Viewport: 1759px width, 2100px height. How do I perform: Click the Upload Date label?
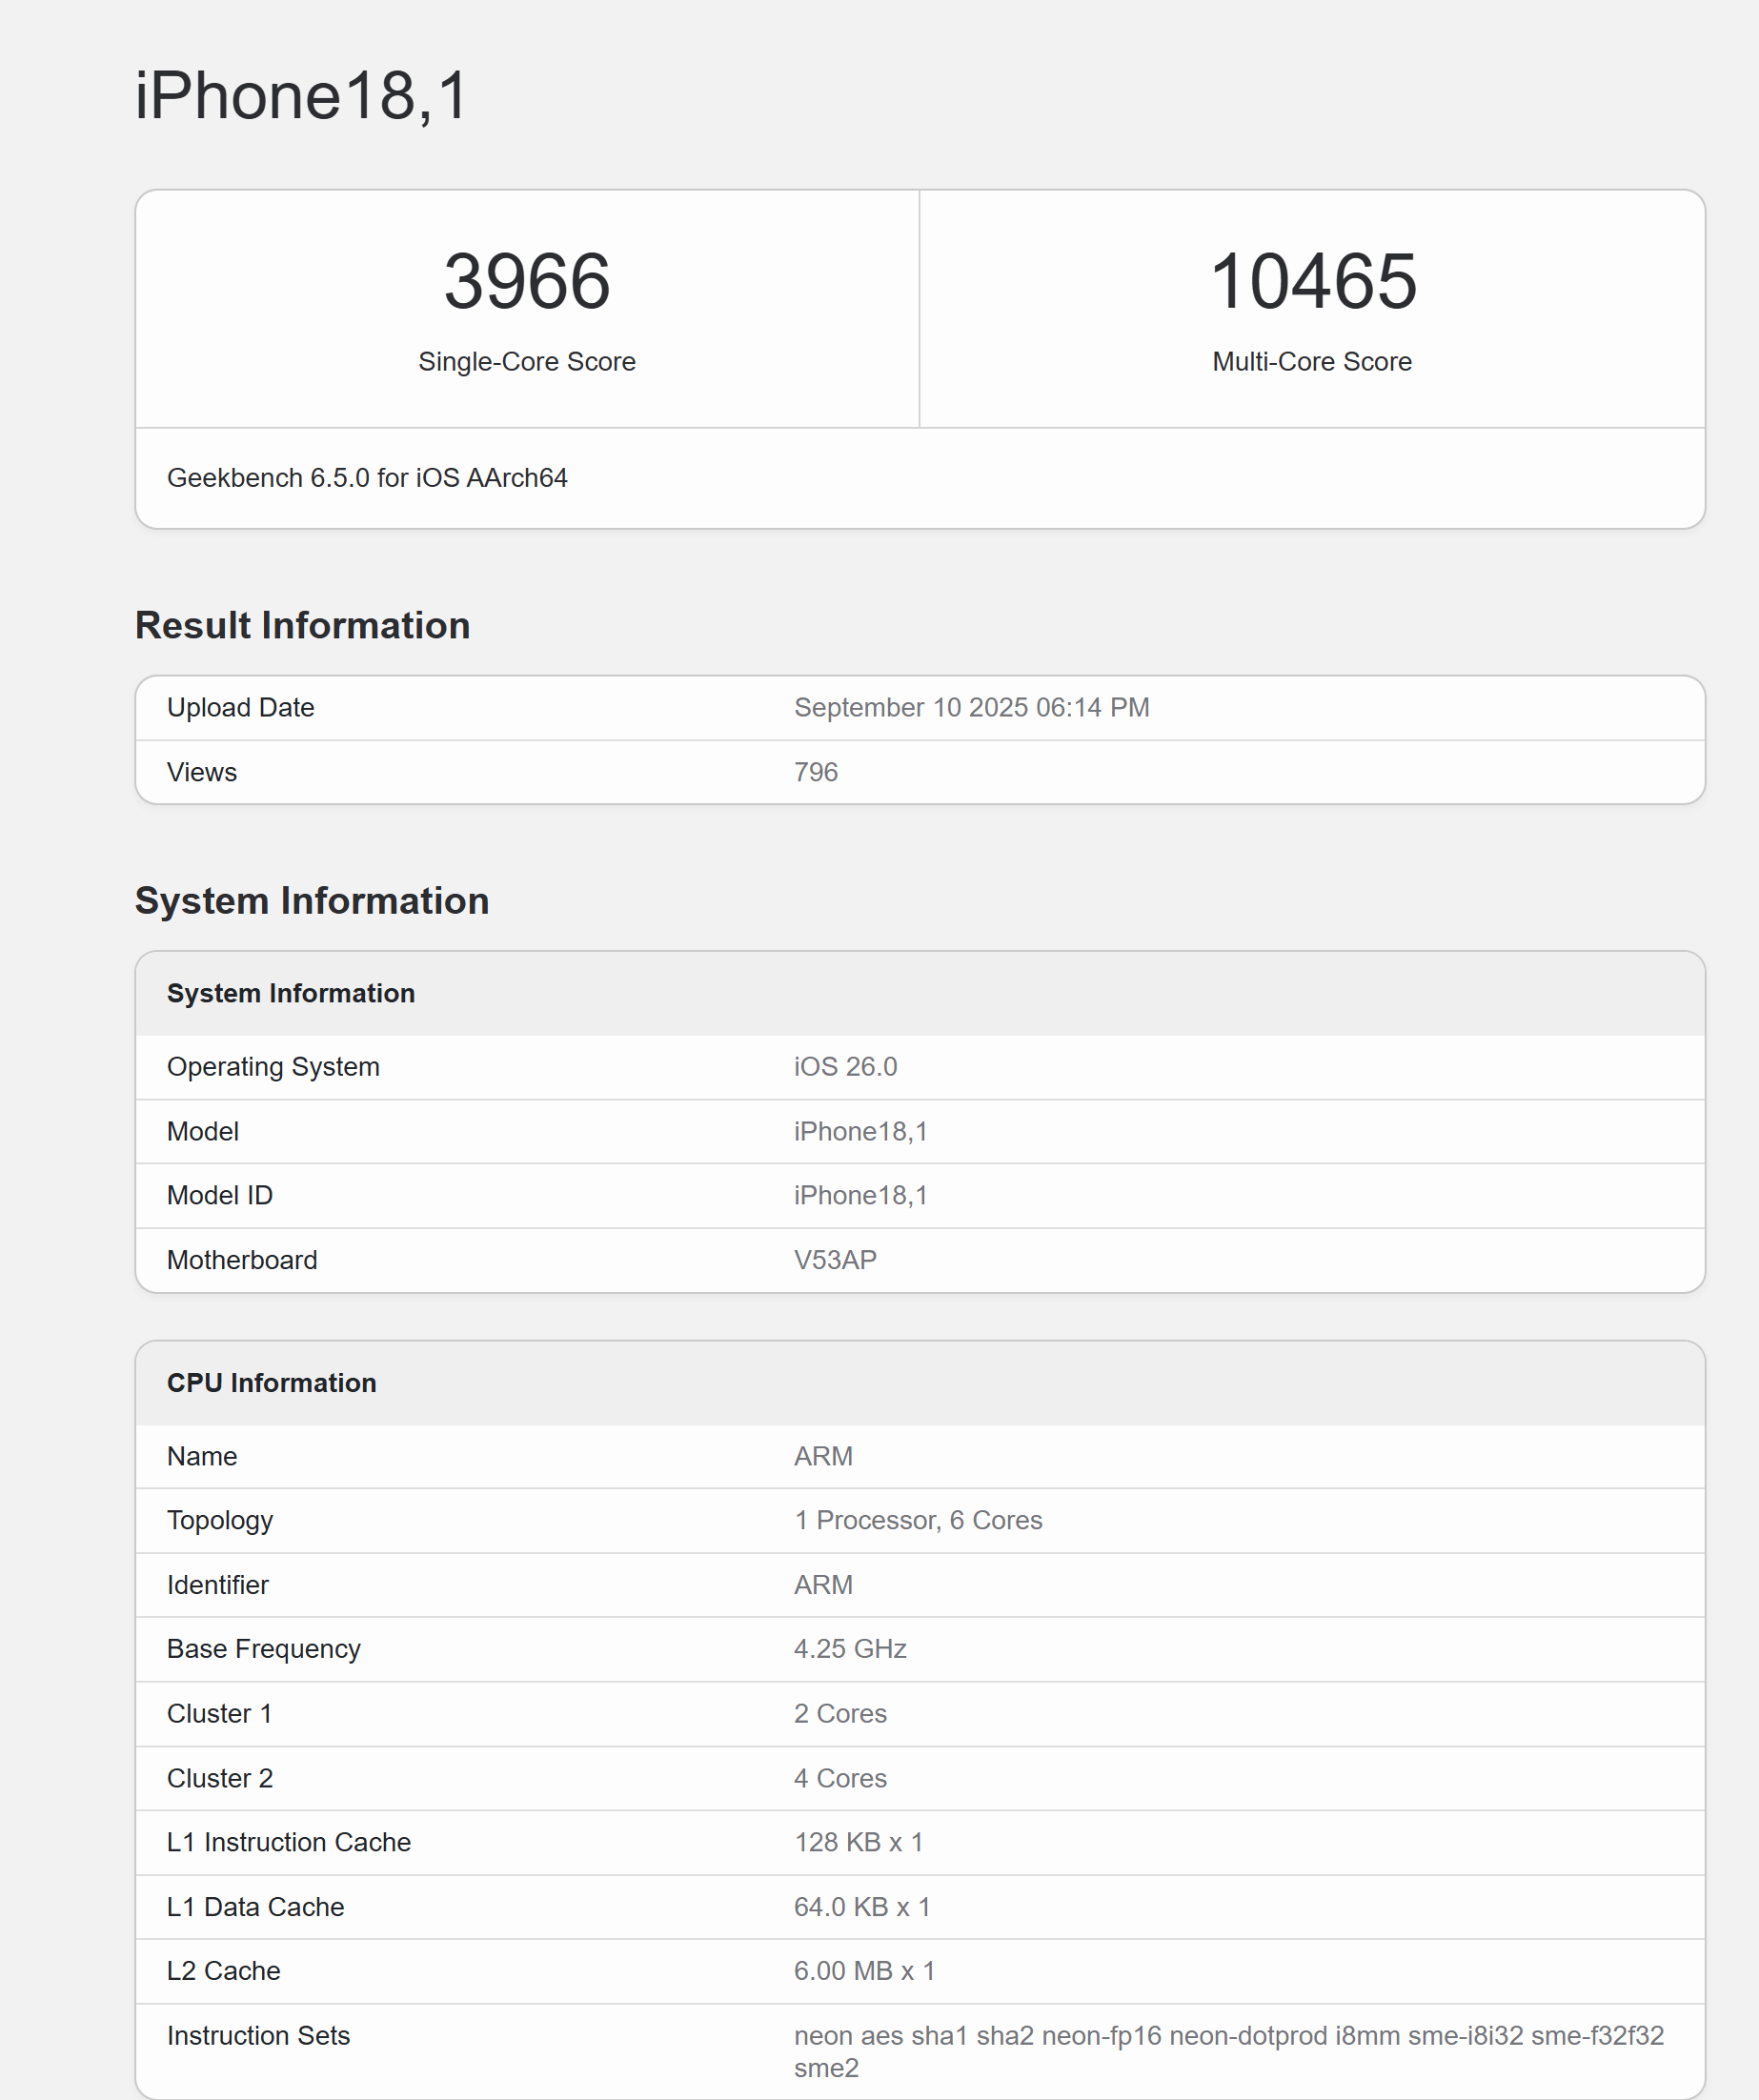(x=241, y=707)
